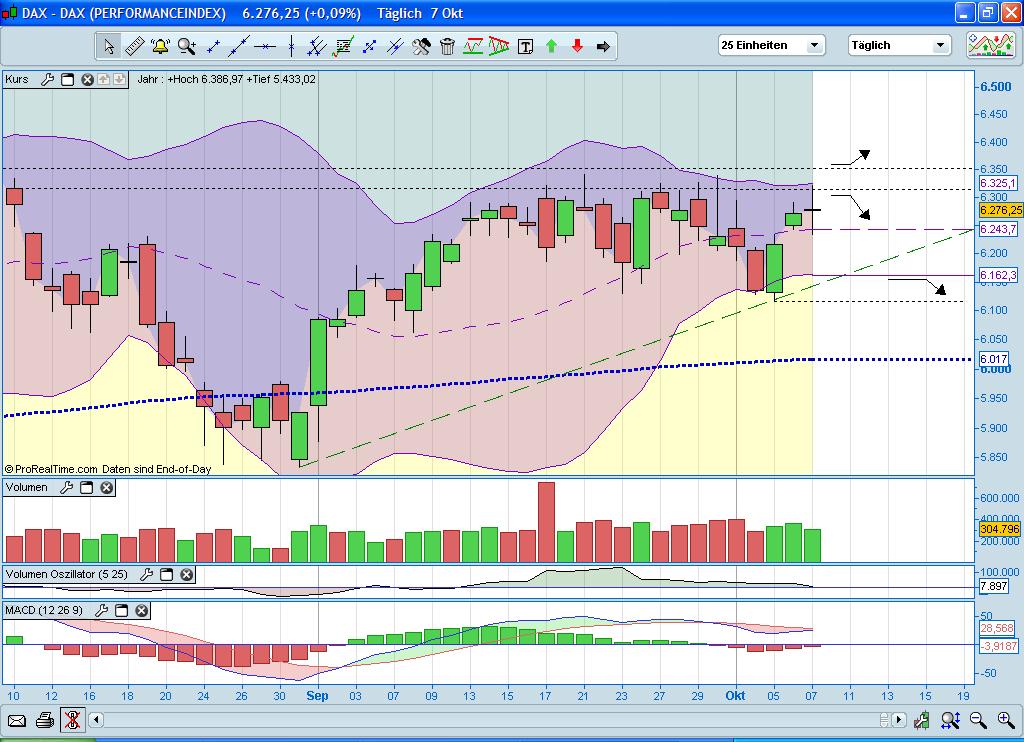Click the zoom out magnifier at bottom
The width and height of the screenshot is (1024, 742).
(x=978, y=720)
